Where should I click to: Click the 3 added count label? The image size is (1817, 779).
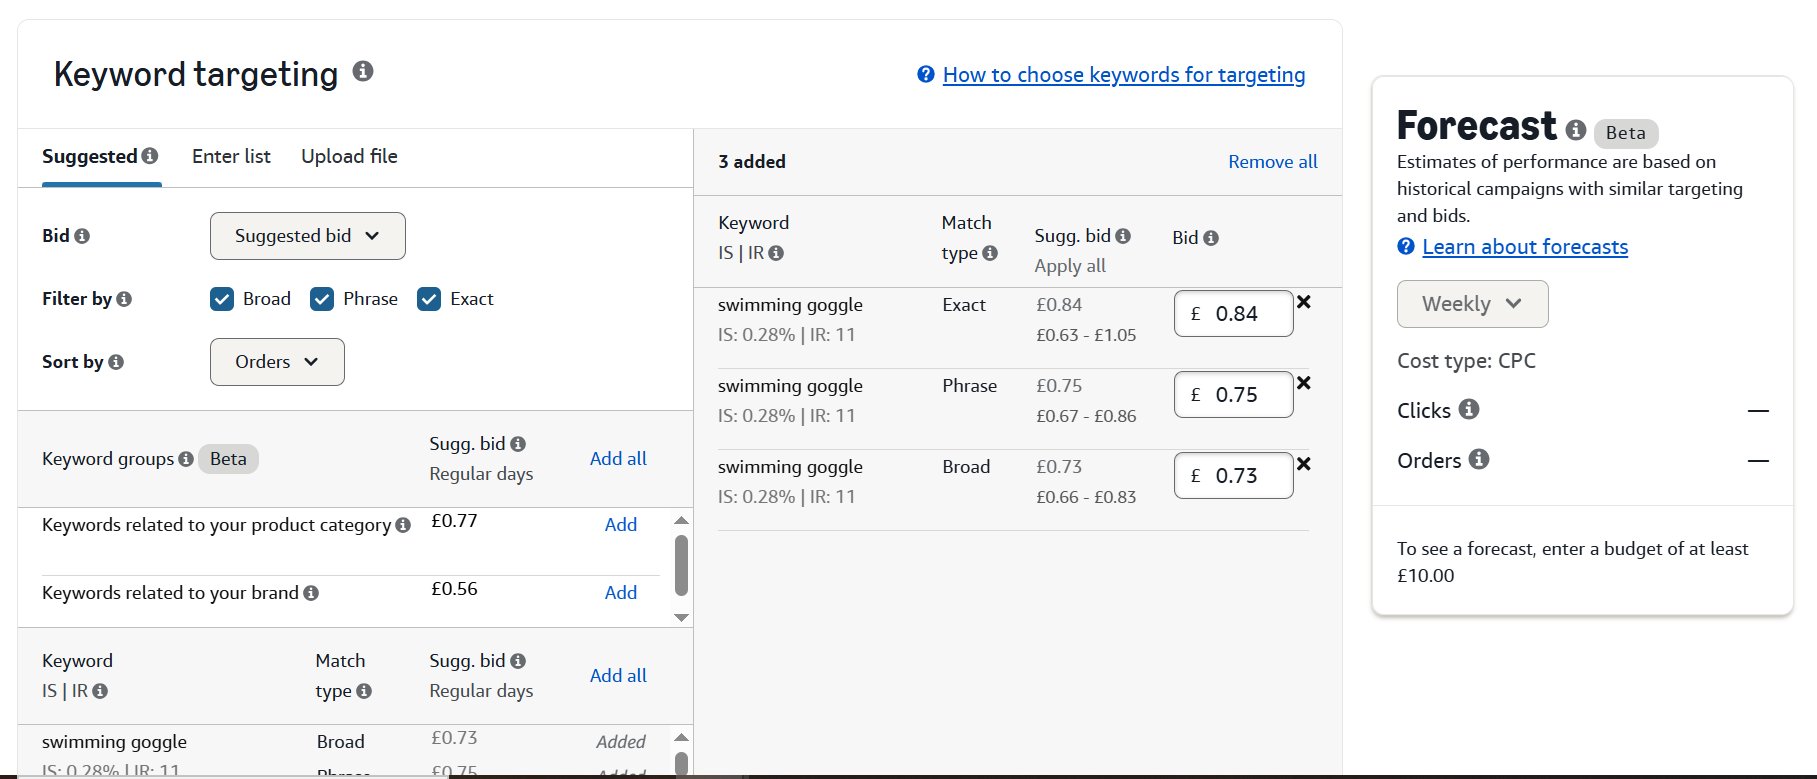[x=752, y=162]
